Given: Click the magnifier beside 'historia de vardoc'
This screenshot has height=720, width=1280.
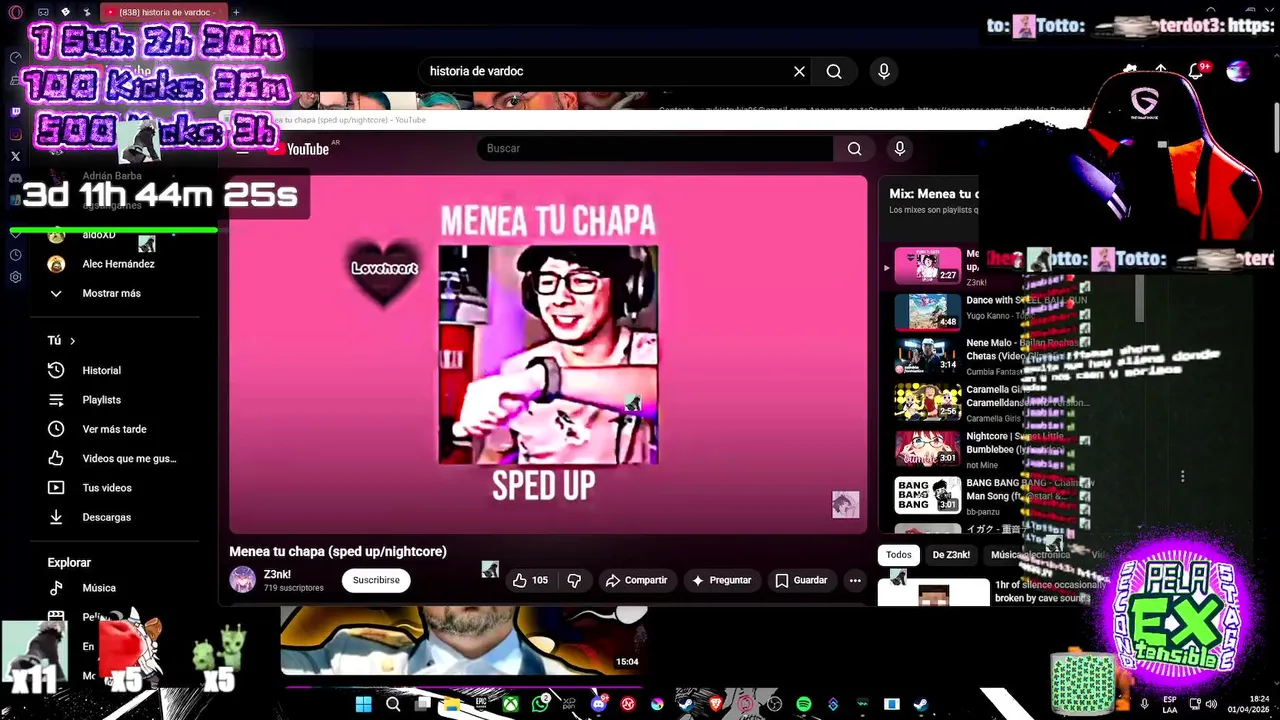Looking at the screenshot, I should click(834, 71).
